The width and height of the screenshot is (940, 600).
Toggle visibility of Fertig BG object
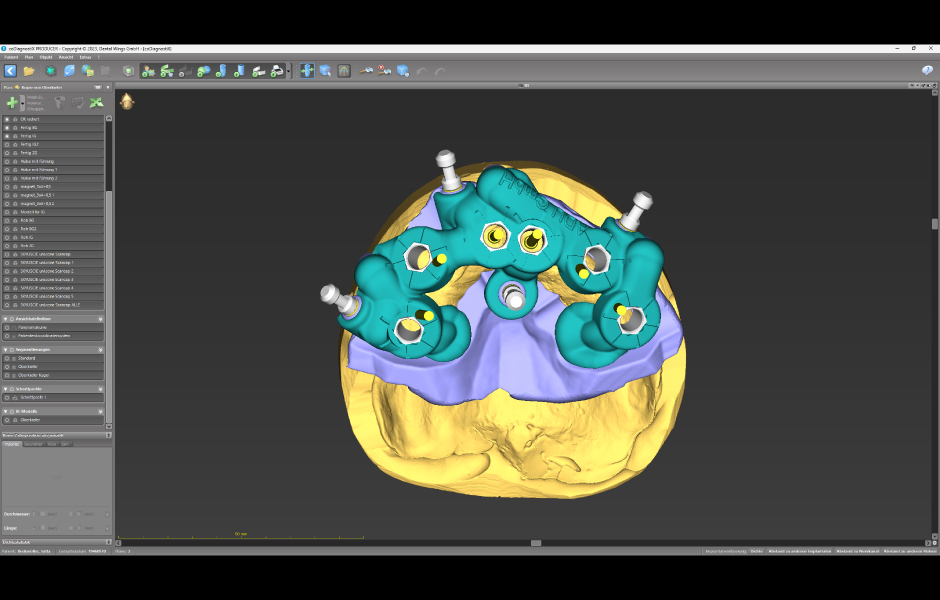(7, 128)
